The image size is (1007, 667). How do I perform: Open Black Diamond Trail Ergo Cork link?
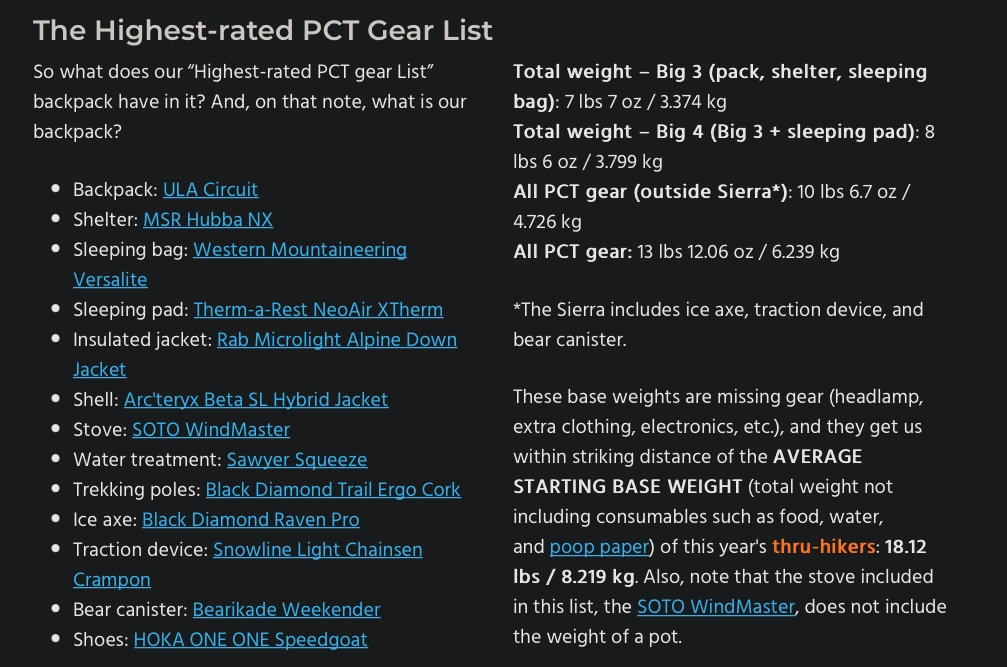333,490
